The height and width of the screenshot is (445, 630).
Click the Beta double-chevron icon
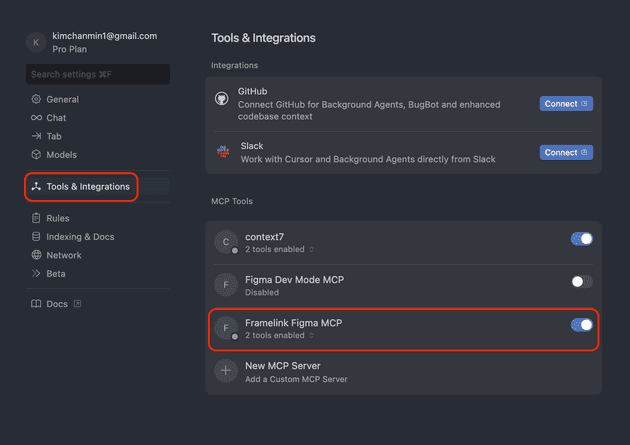pyautogui.click(x=36, y=274)
